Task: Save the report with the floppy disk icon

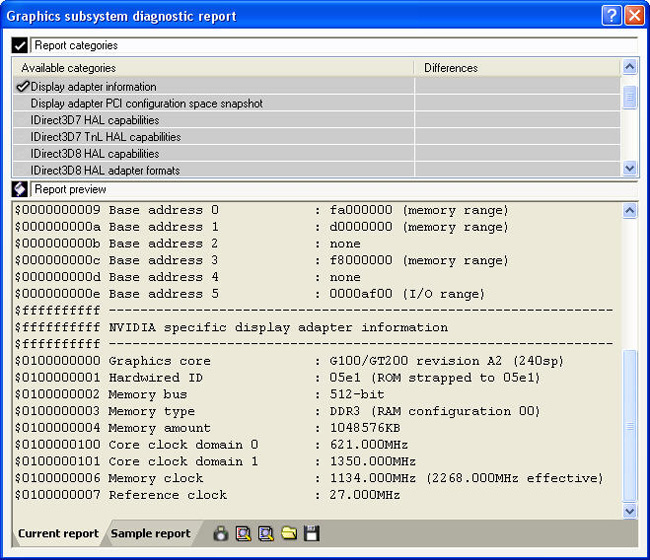Action: (x=311, y=533)
